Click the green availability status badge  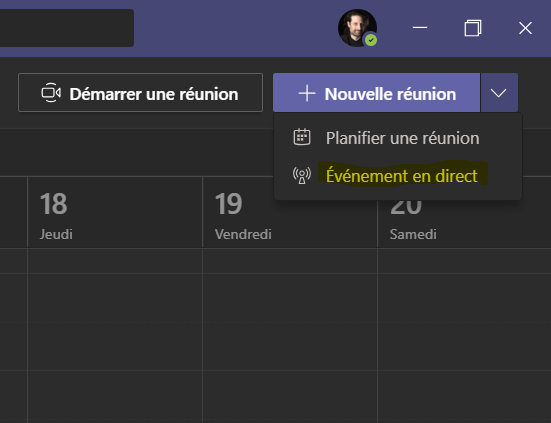coord(371,40)
